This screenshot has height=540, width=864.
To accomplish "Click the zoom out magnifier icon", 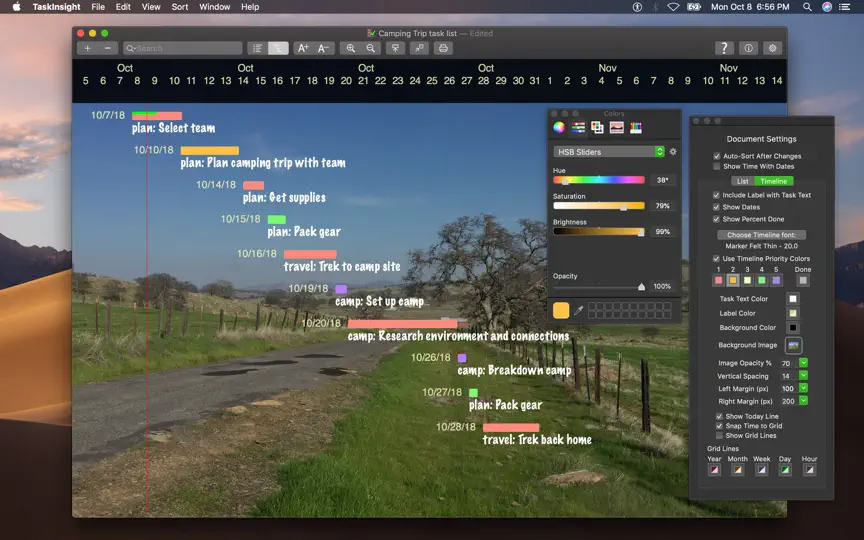I will [x=371, y=48].
